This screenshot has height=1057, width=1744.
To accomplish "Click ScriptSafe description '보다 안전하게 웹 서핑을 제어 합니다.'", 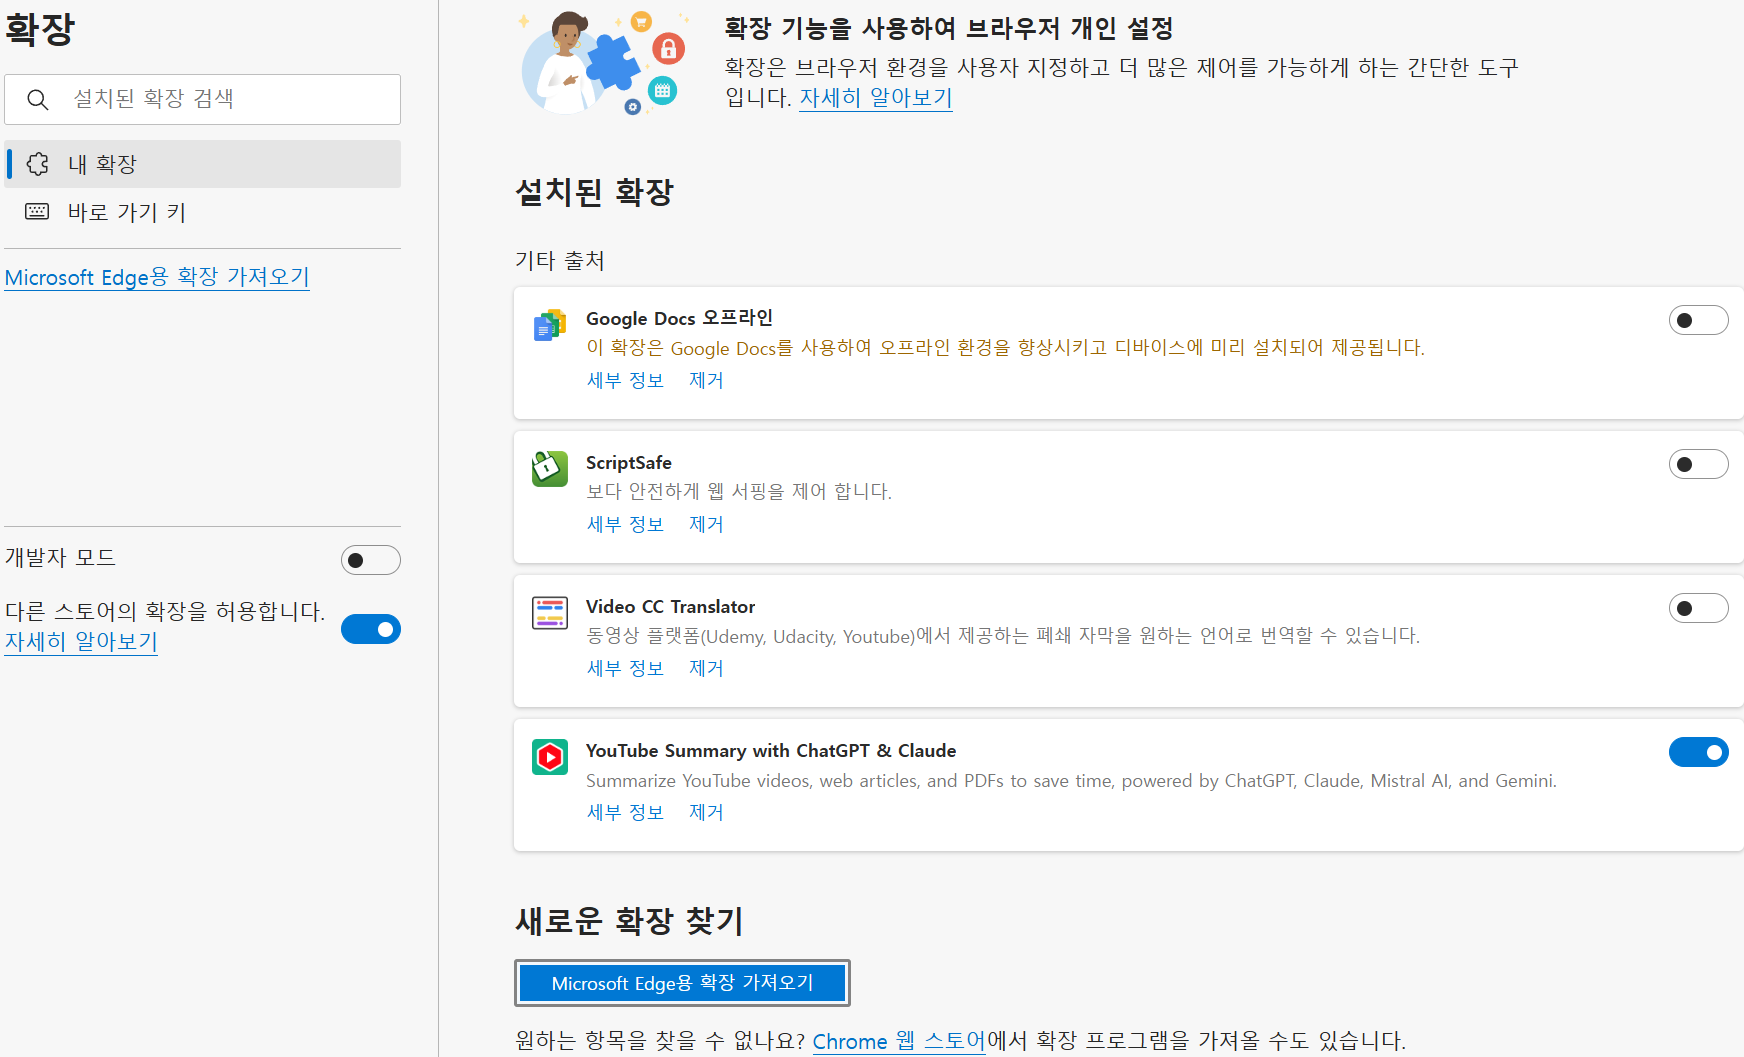I will (x=739, y=491).
